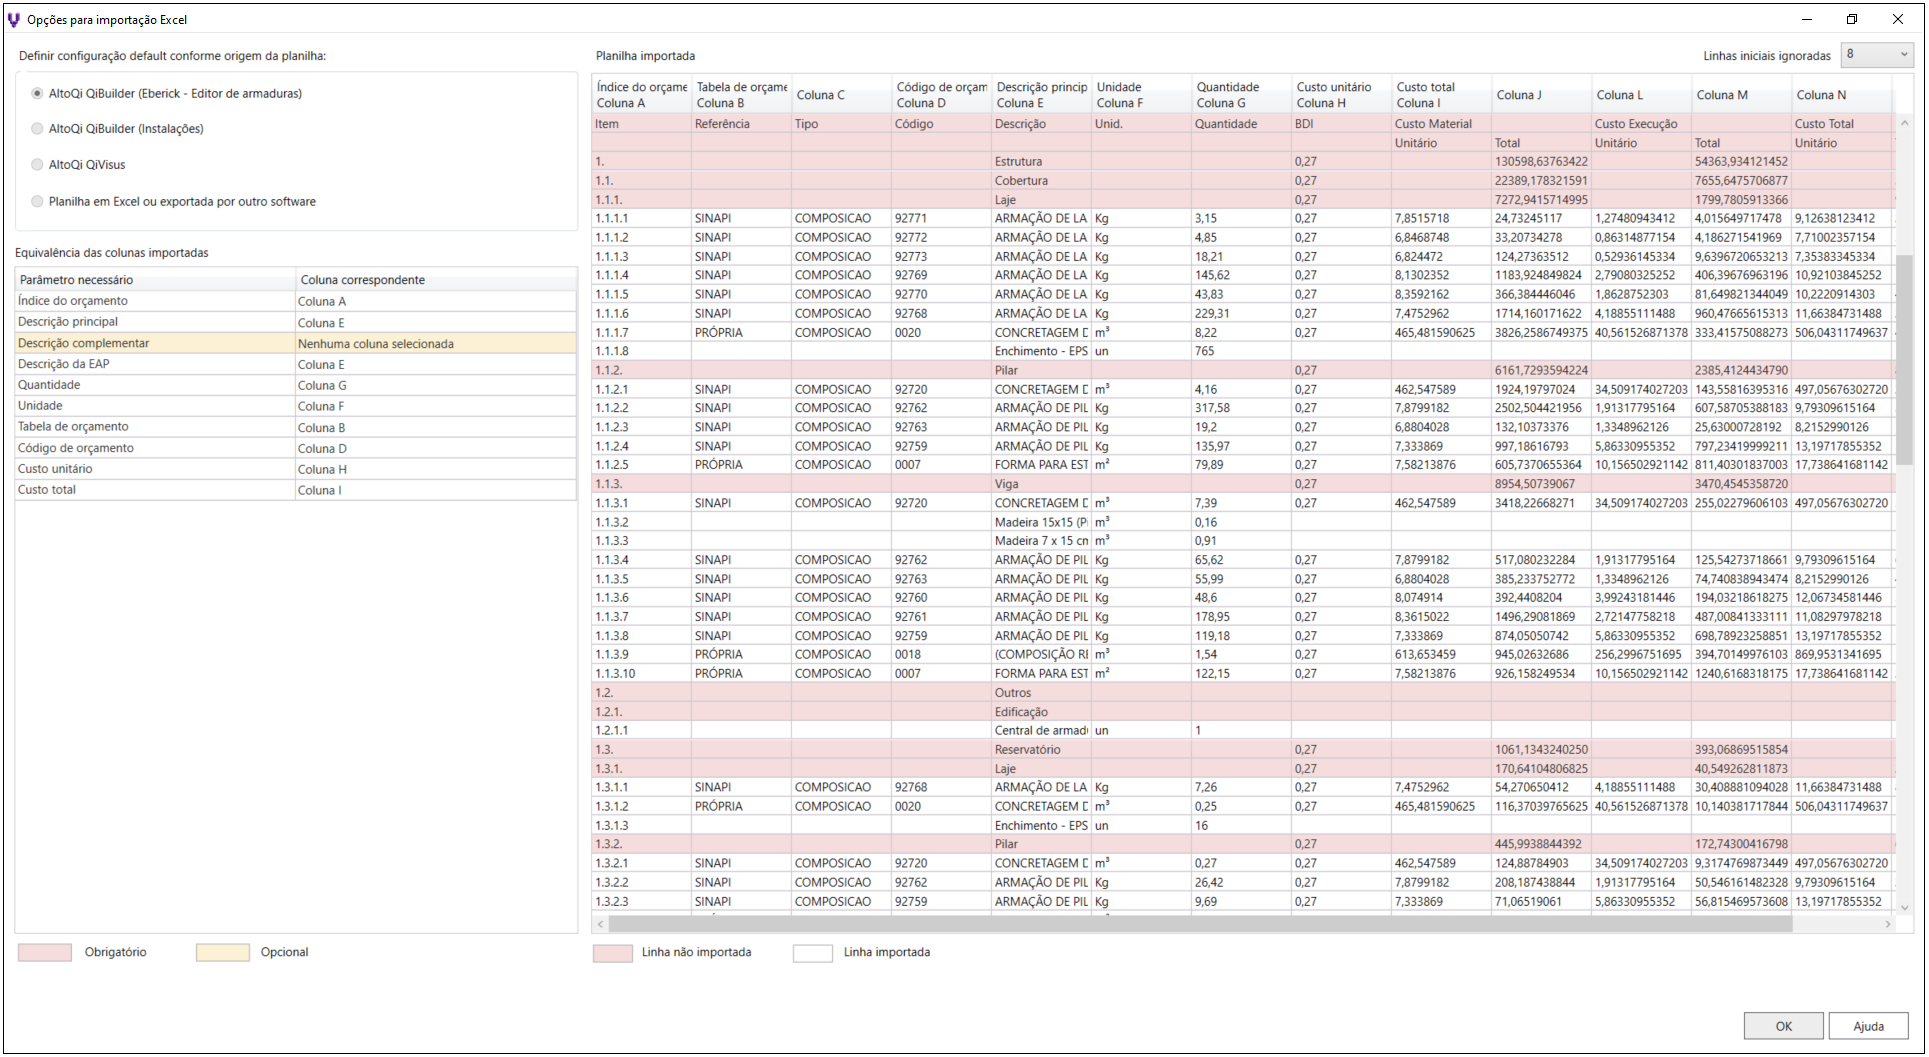
Task: Change column for Descrição complementar parameter
Action: pyautogui.click(x=435, y=344)
